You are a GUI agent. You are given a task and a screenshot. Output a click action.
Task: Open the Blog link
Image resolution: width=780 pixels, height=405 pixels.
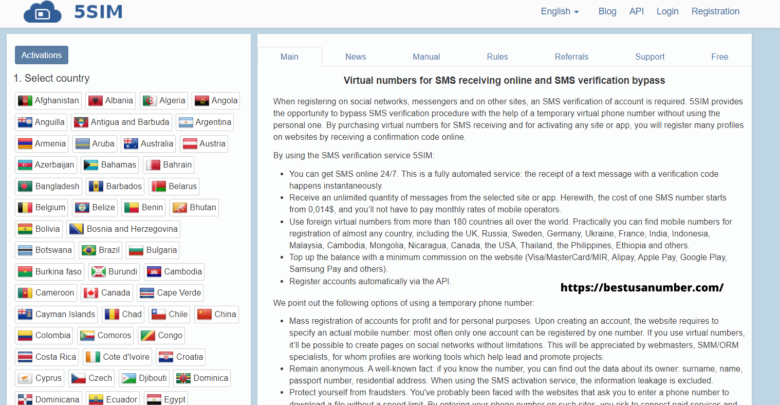(607, 11)
